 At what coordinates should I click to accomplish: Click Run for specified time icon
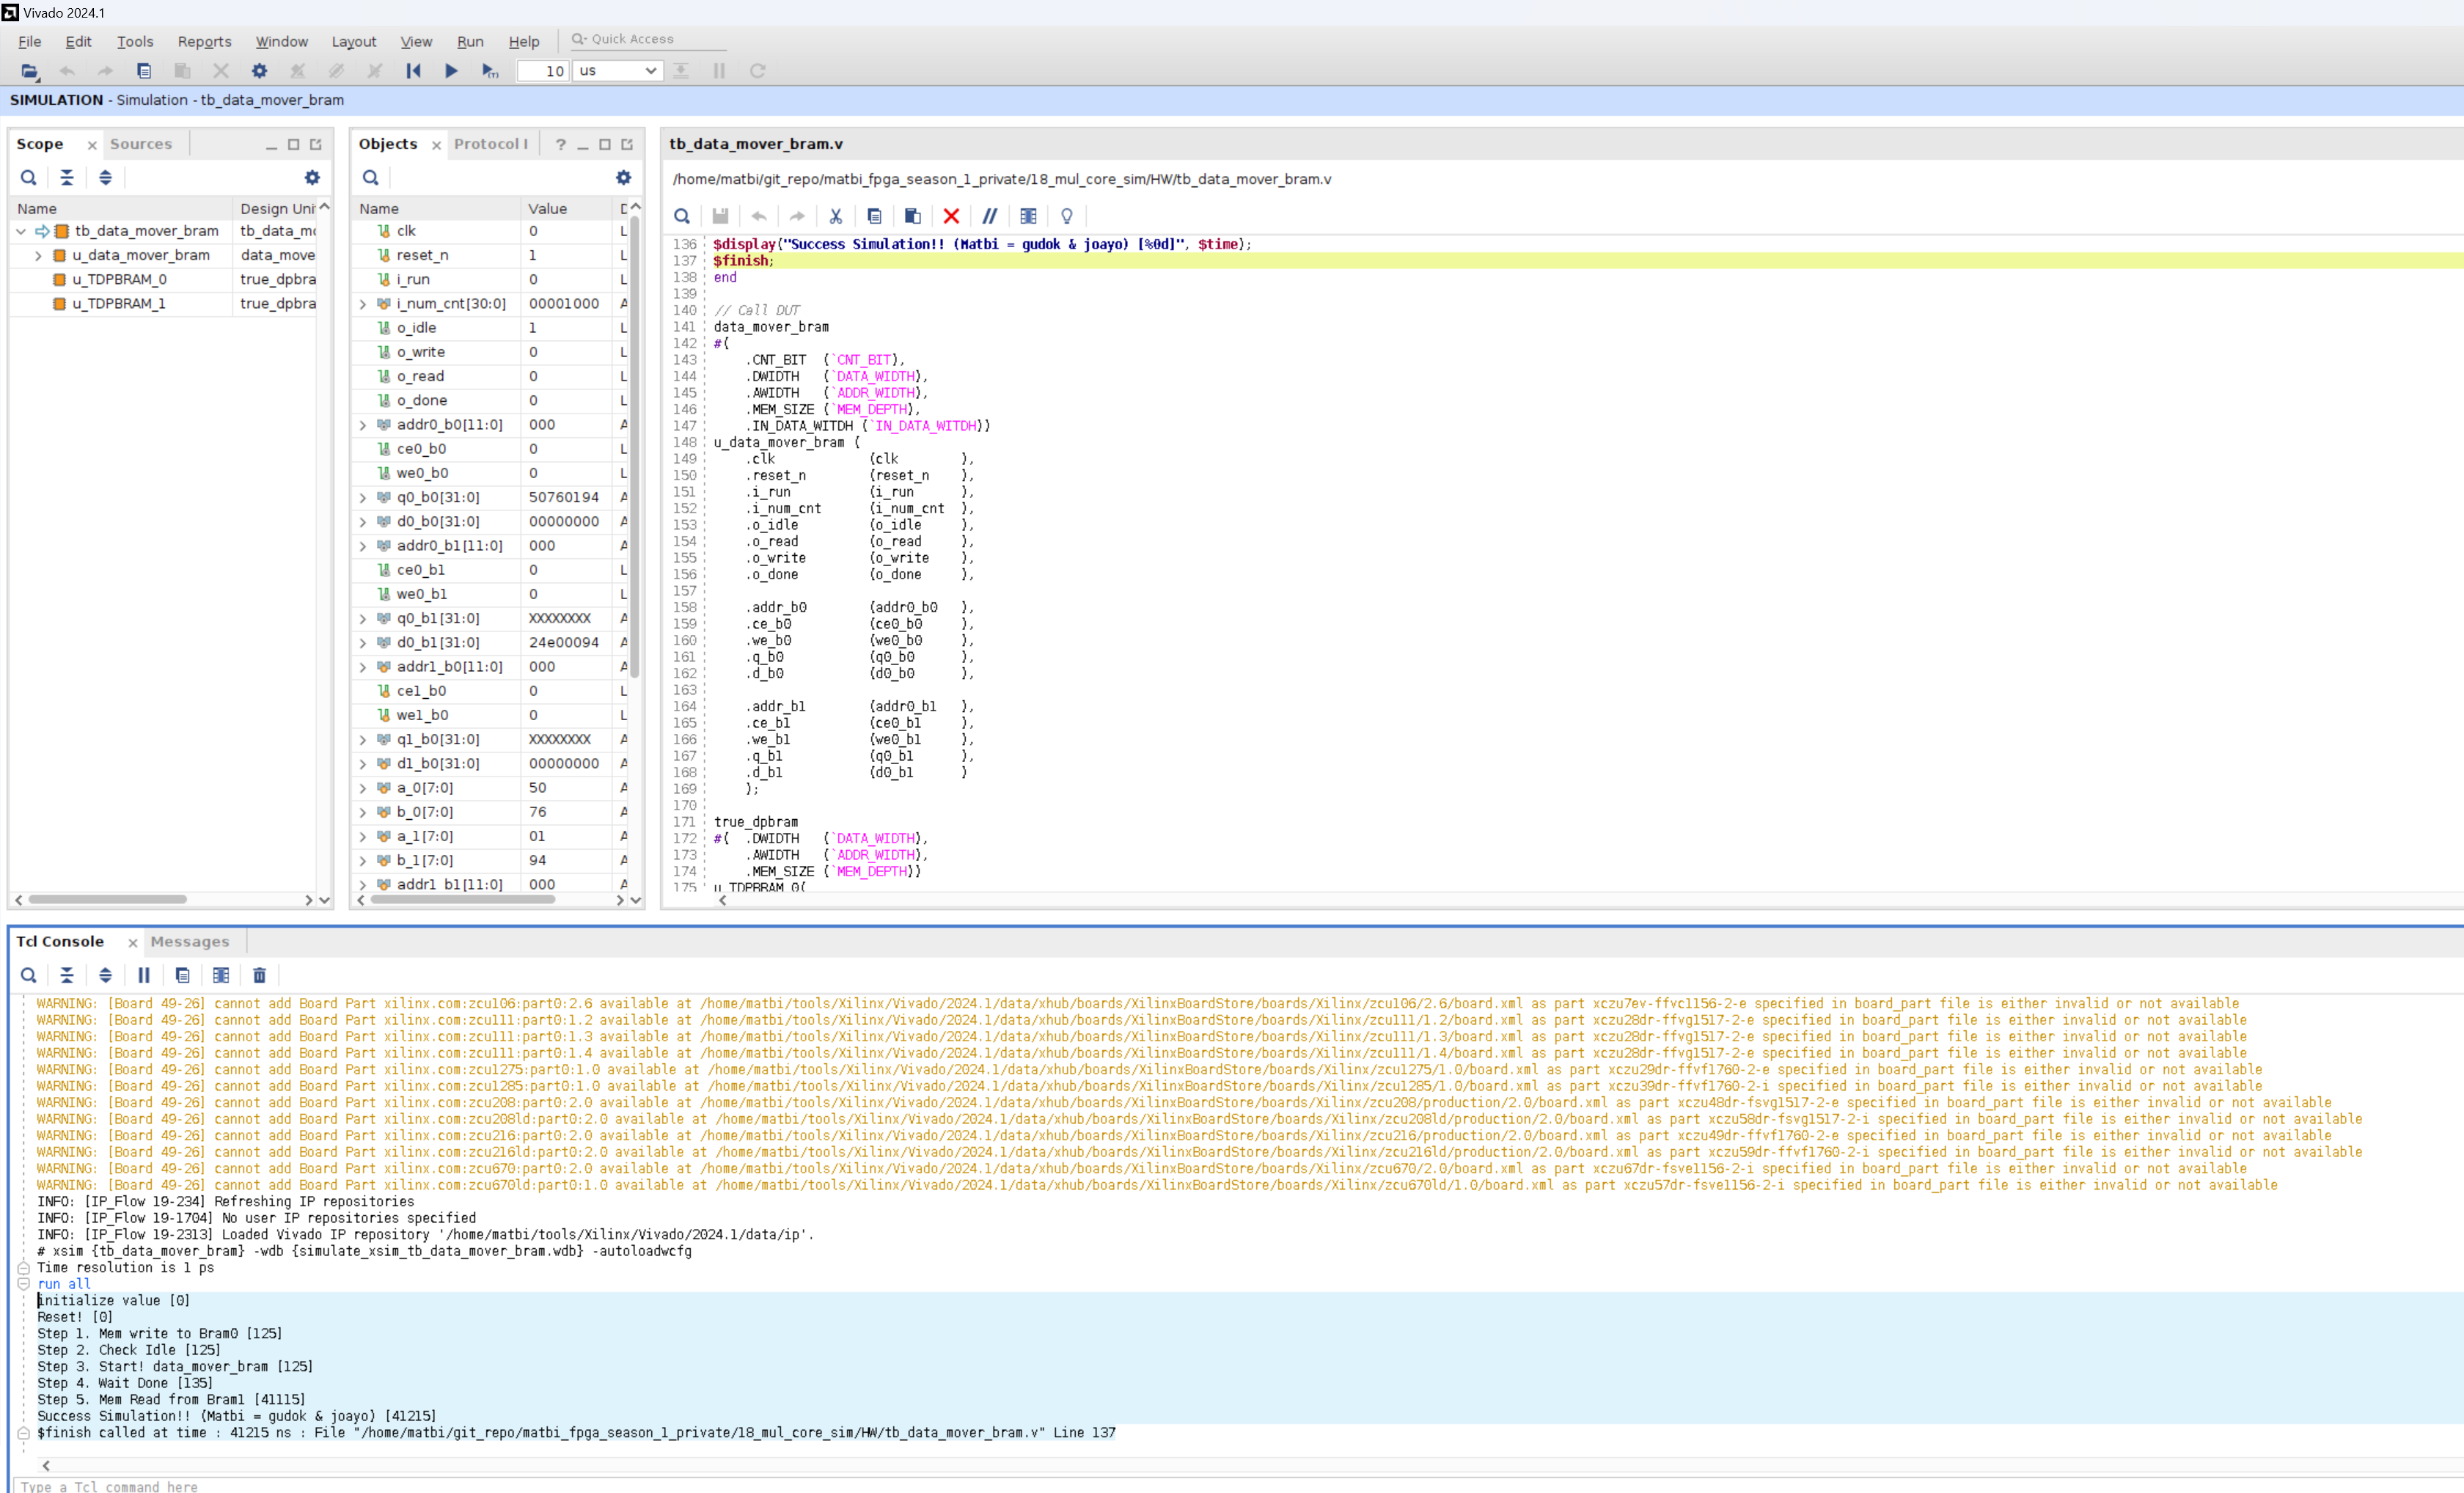[490, 71]
